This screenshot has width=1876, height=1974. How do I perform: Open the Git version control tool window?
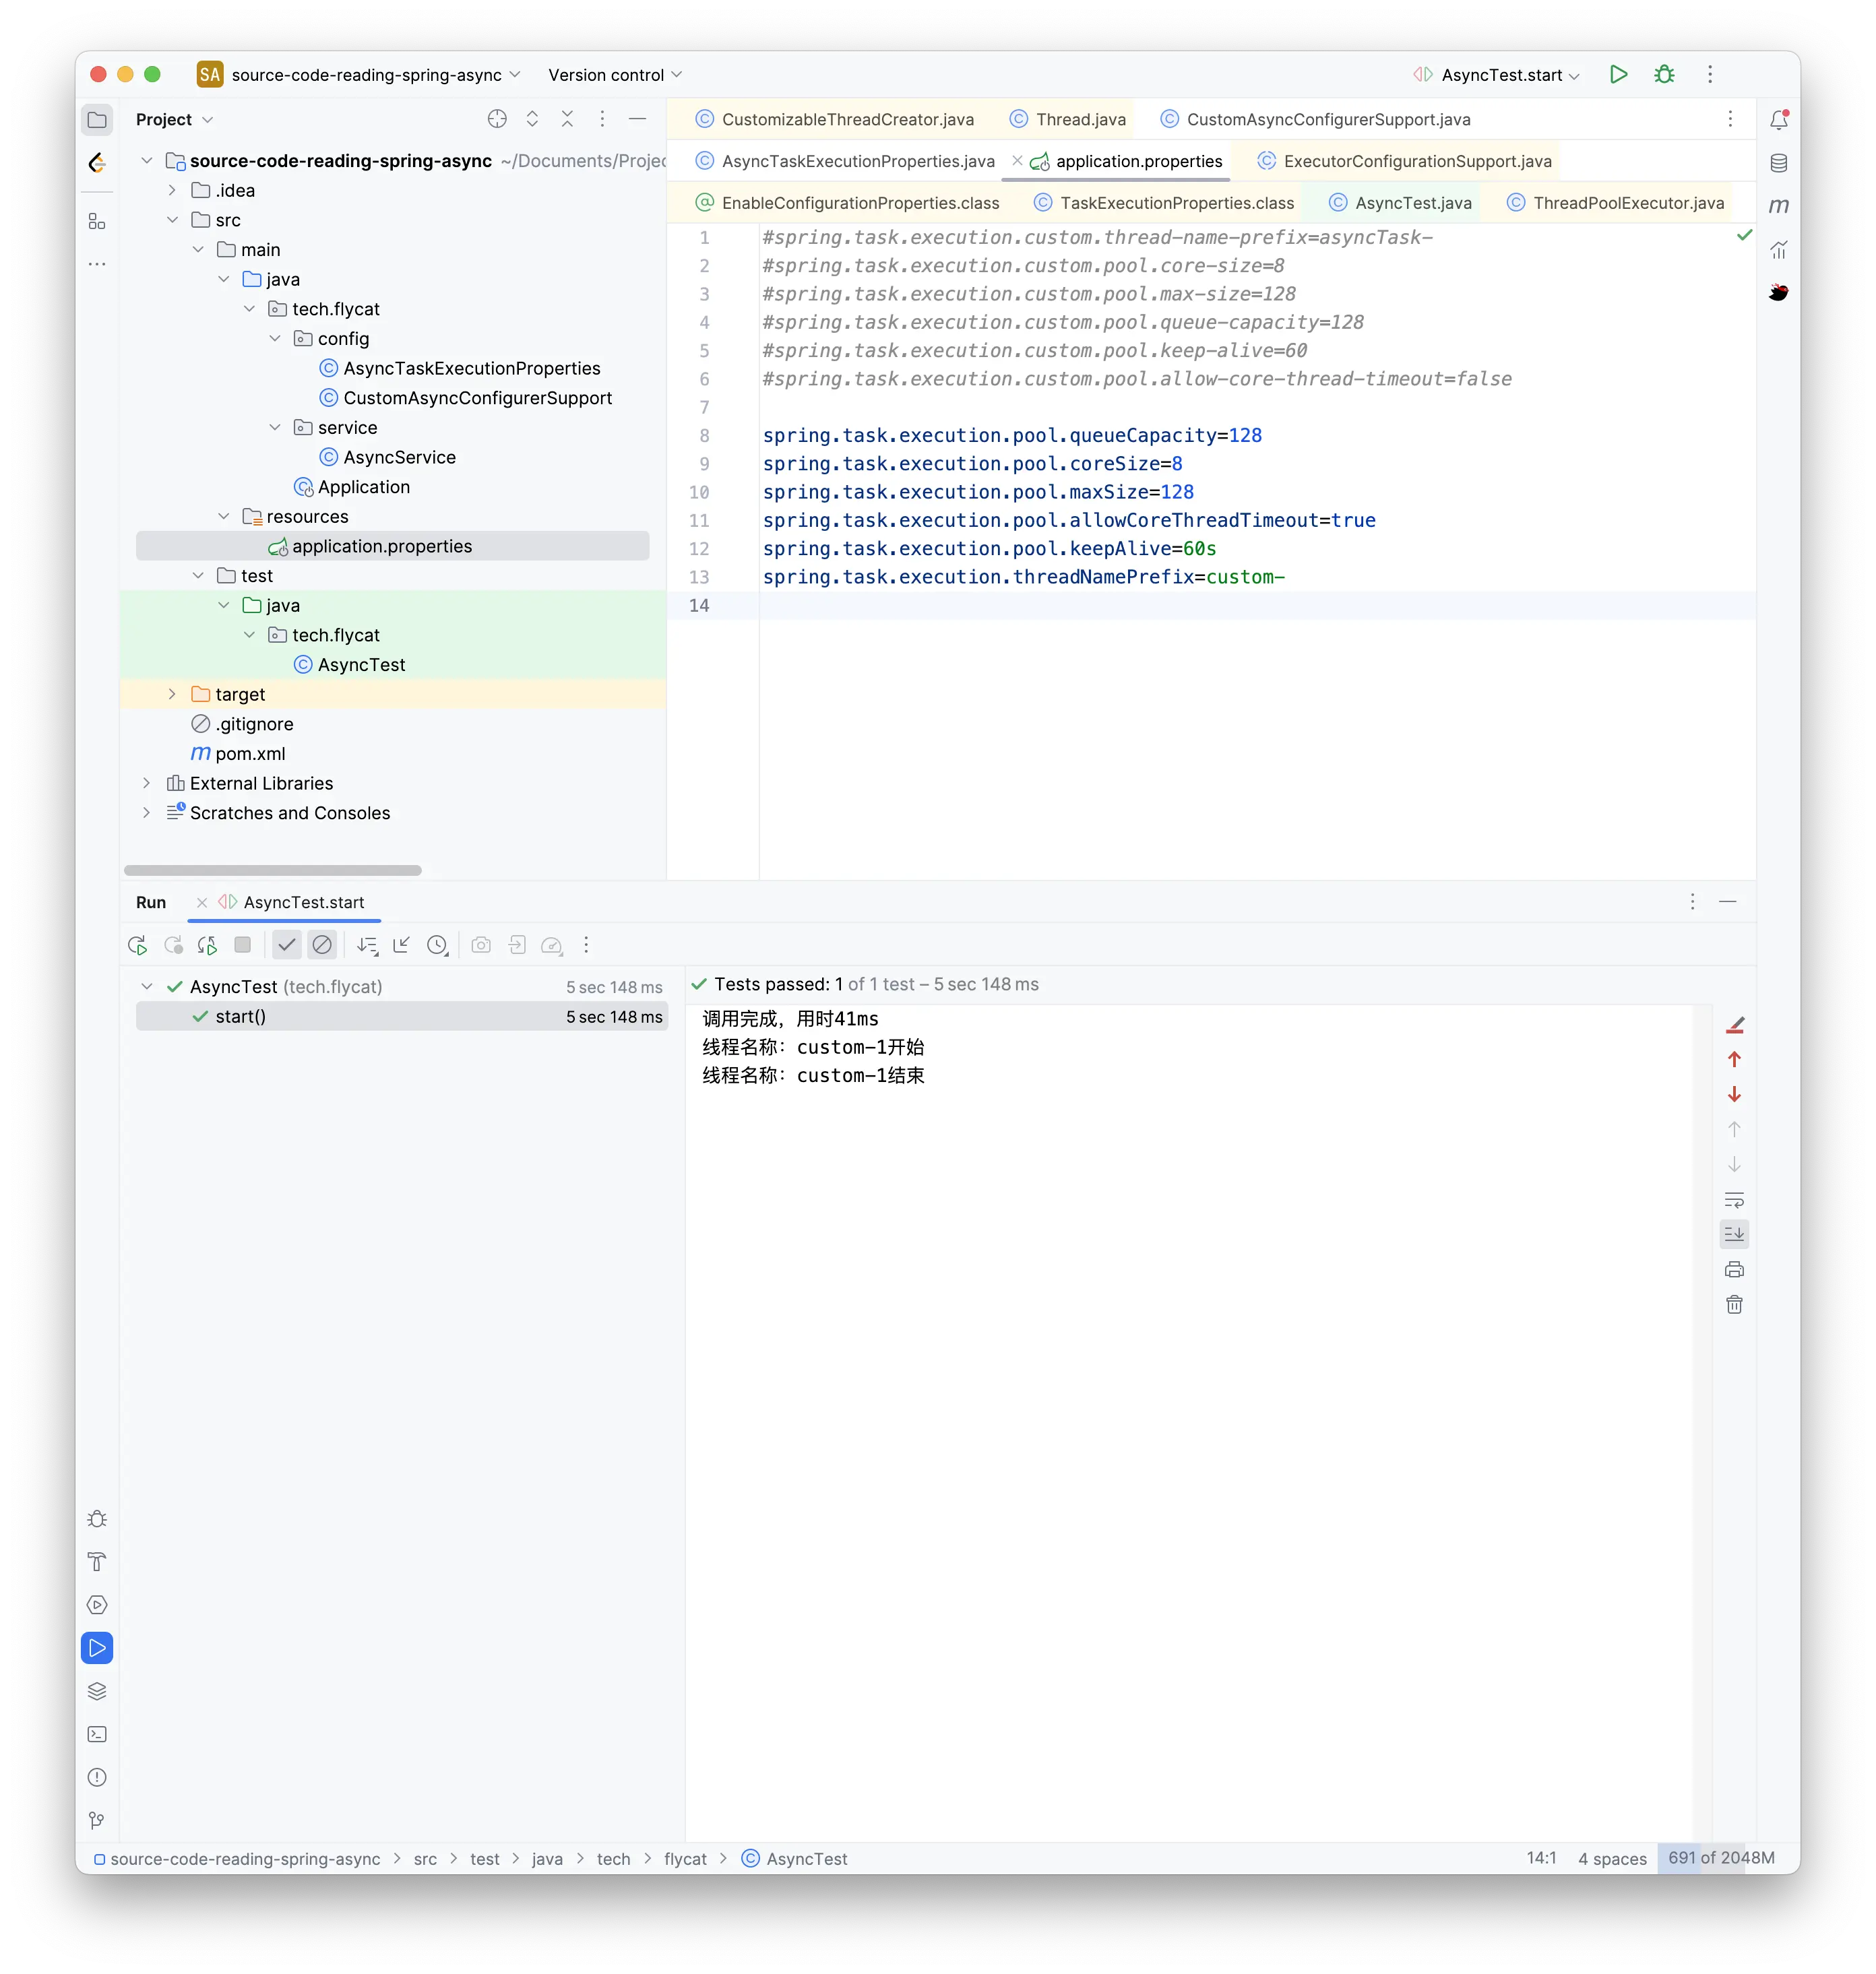tap(97, 1821)
